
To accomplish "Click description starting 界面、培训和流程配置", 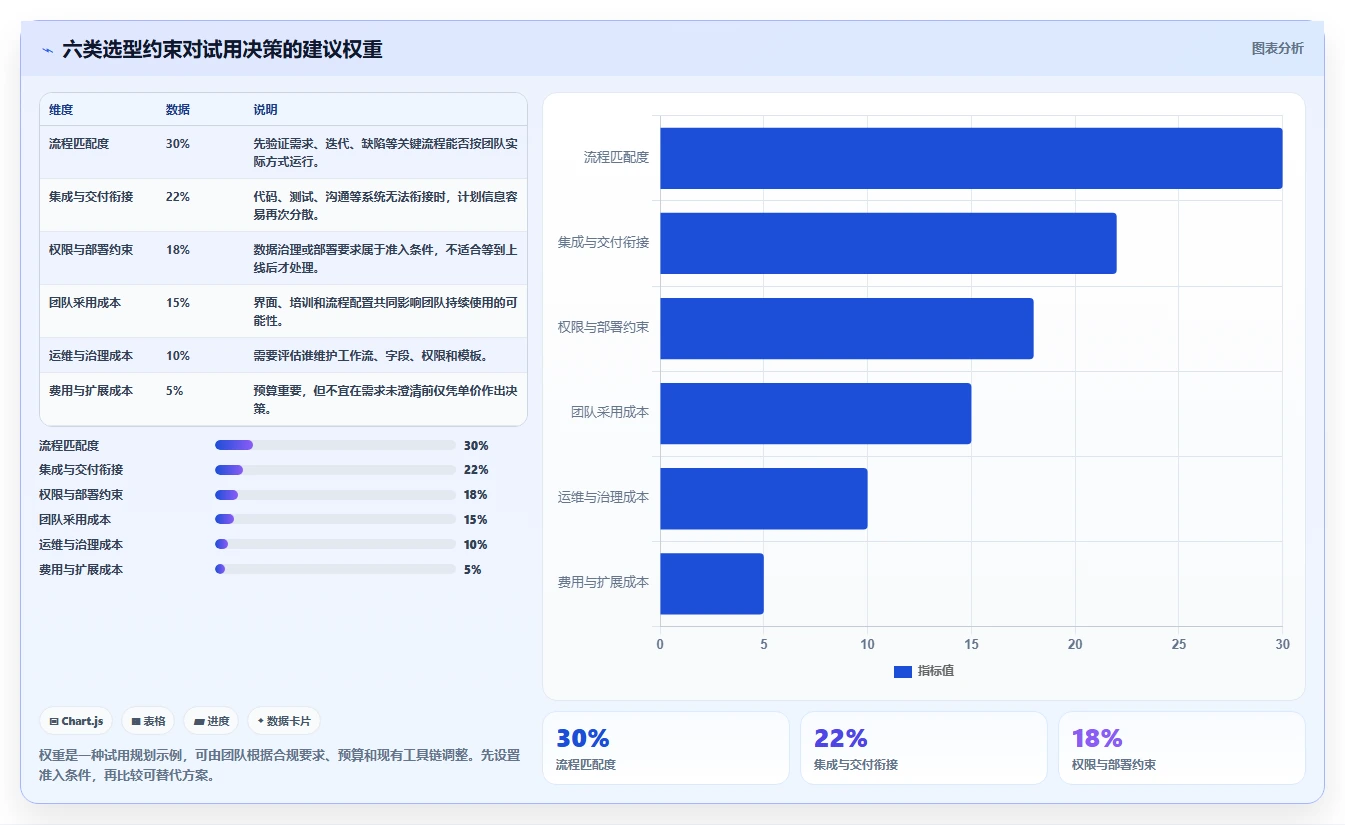I will 385,311.
